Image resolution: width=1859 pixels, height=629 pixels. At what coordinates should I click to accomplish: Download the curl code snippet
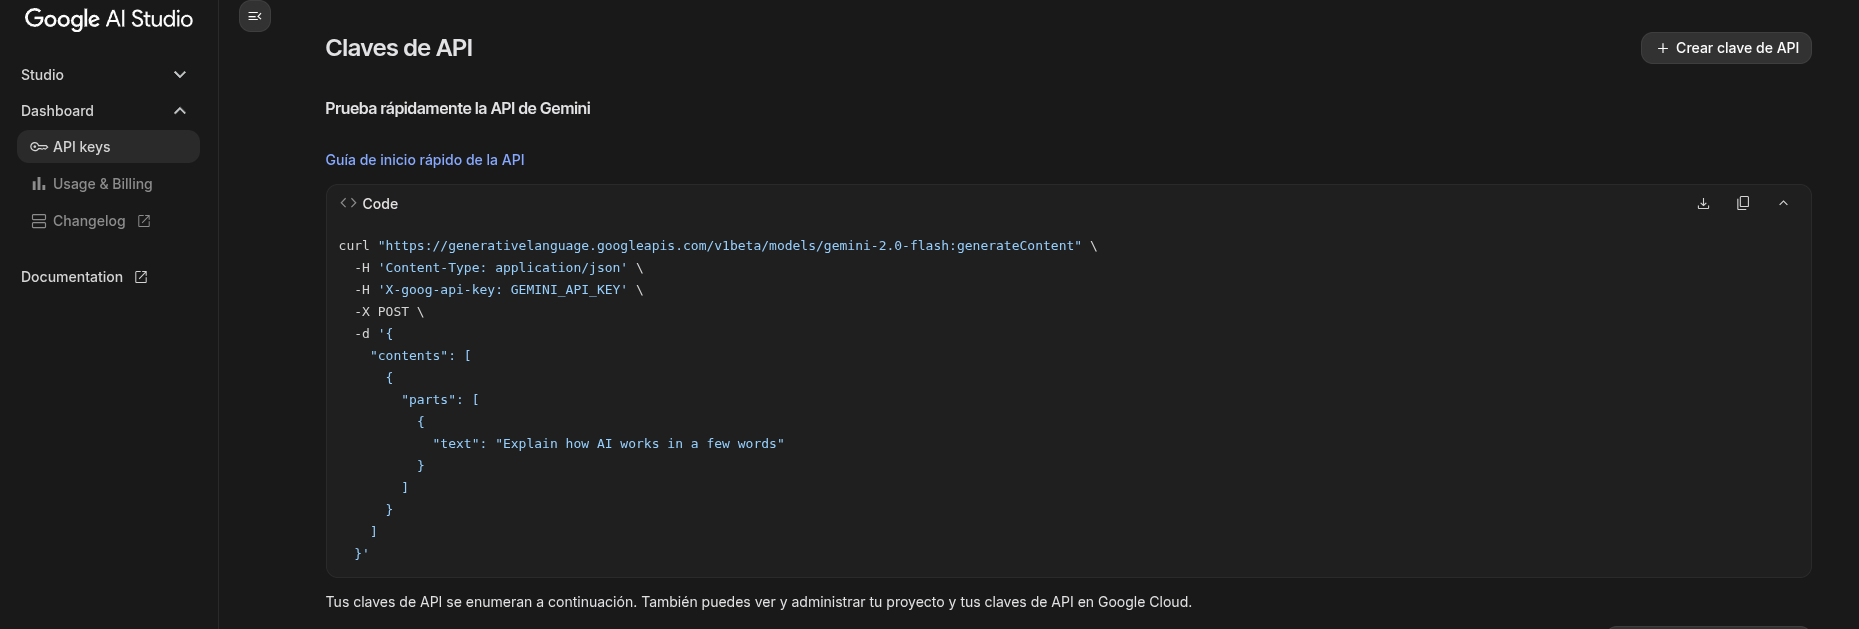[x=1703, y=204]
